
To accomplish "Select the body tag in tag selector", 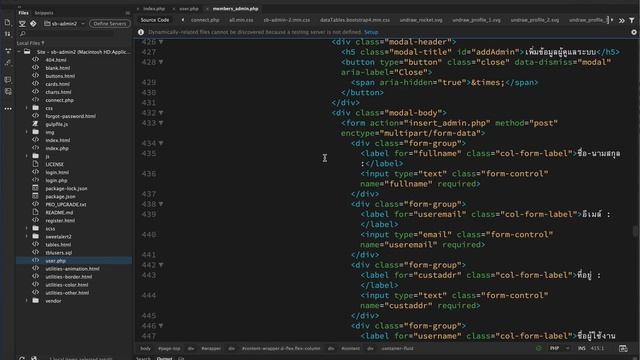I will click(x=145, y=349).
